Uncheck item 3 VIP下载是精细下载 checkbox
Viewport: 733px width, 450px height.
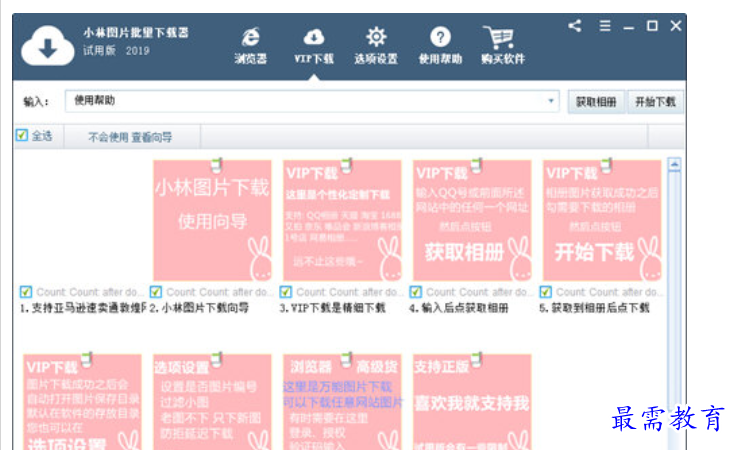(286, 292)
